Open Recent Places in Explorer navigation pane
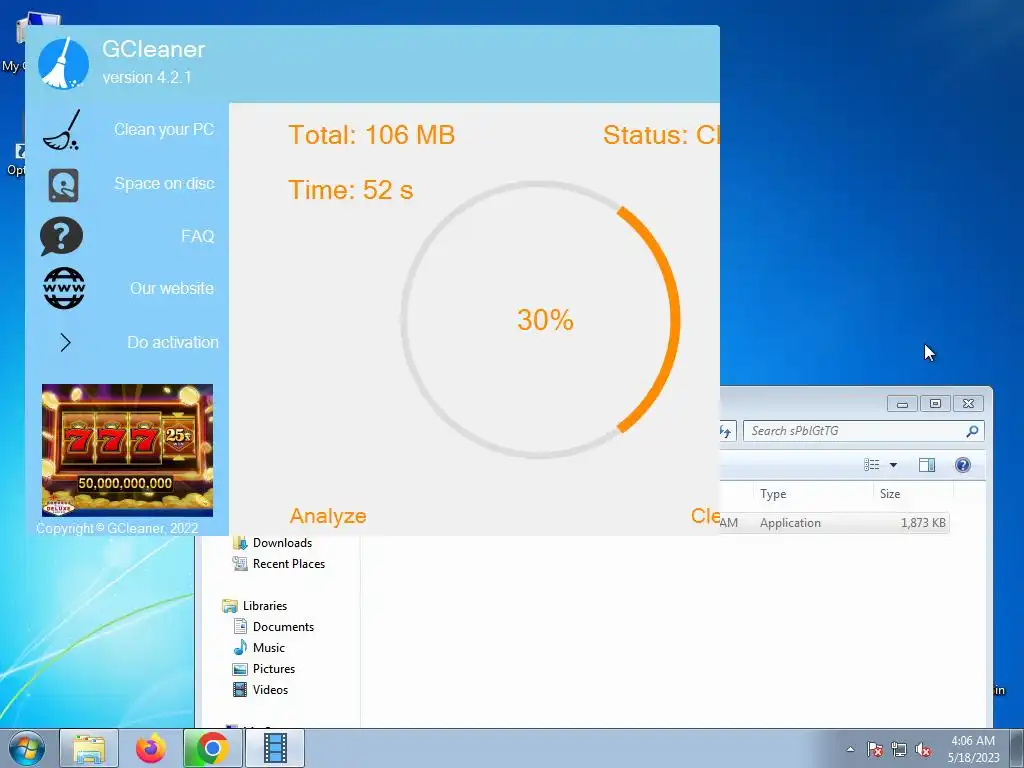Image resolution: width=1024 pixels, height=768 pixels. click(289, 564)
